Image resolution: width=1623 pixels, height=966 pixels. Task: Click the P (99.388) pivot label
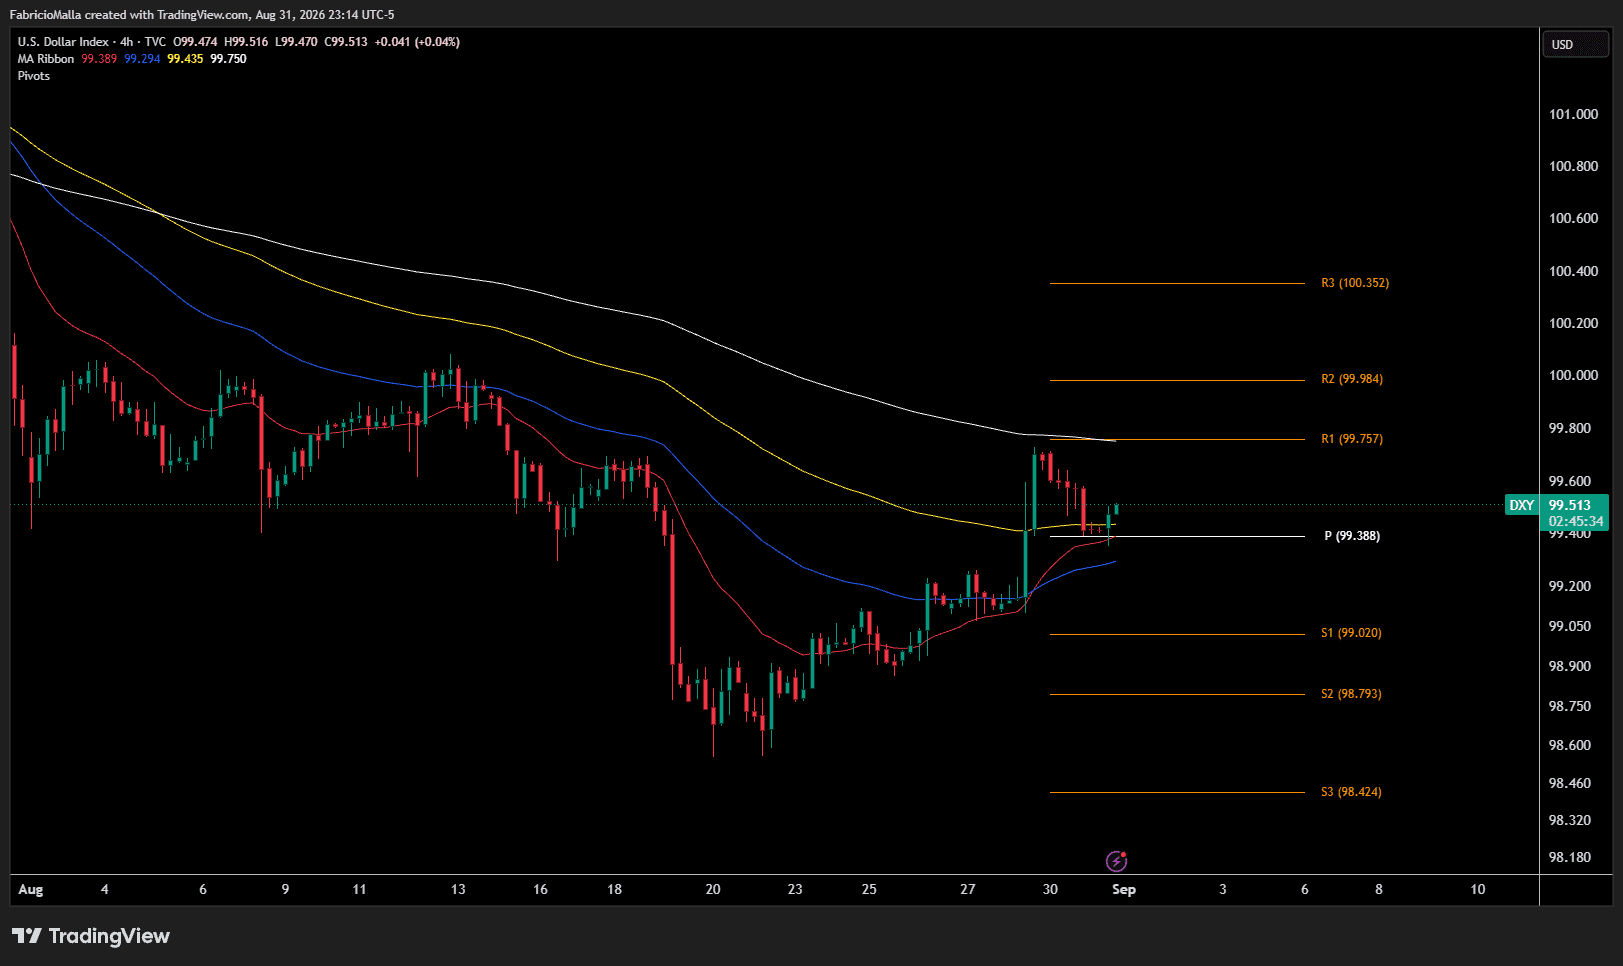point(1352,536)
